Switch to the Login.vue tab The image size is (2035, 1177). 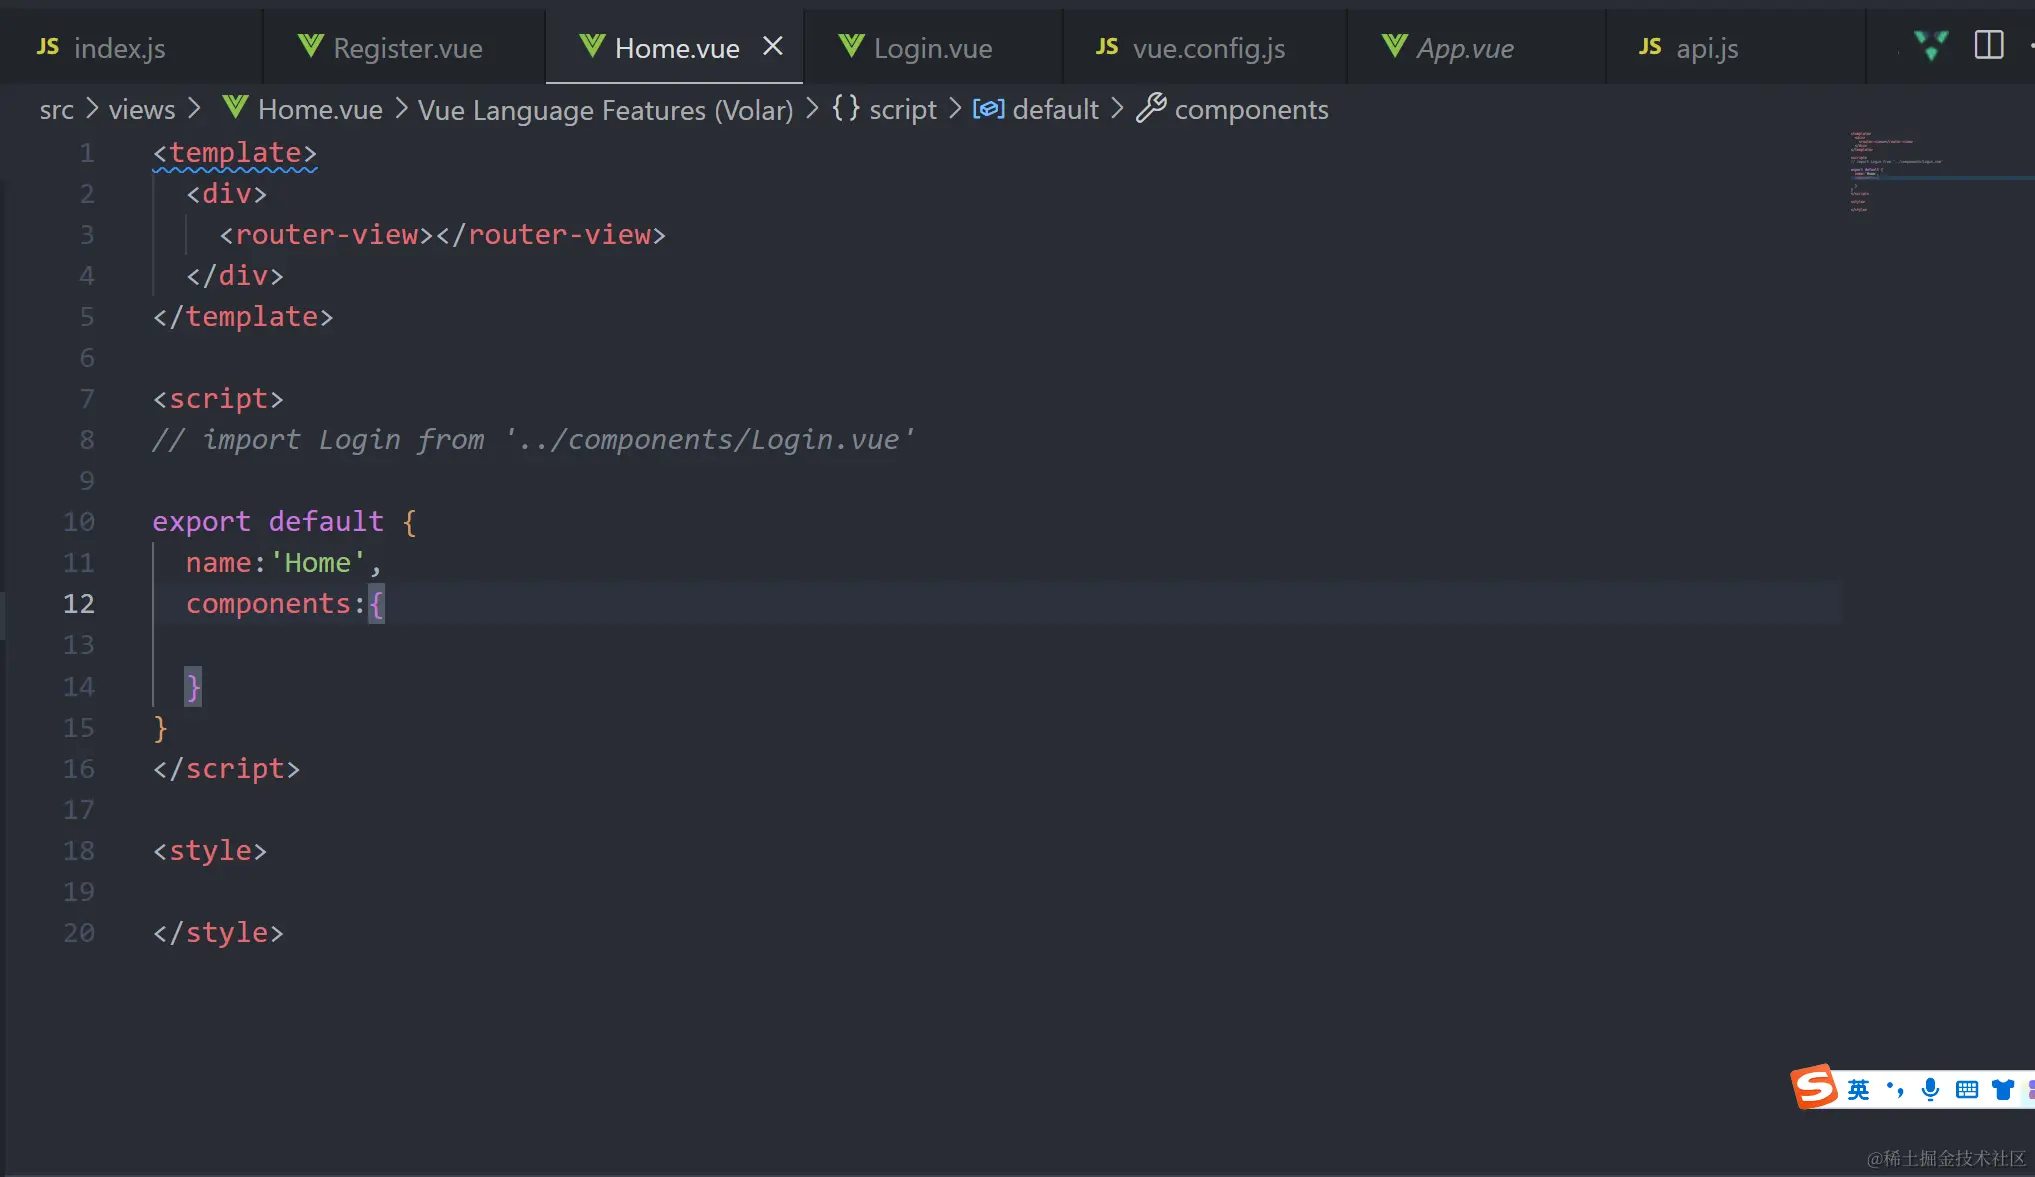click(932, 48)
